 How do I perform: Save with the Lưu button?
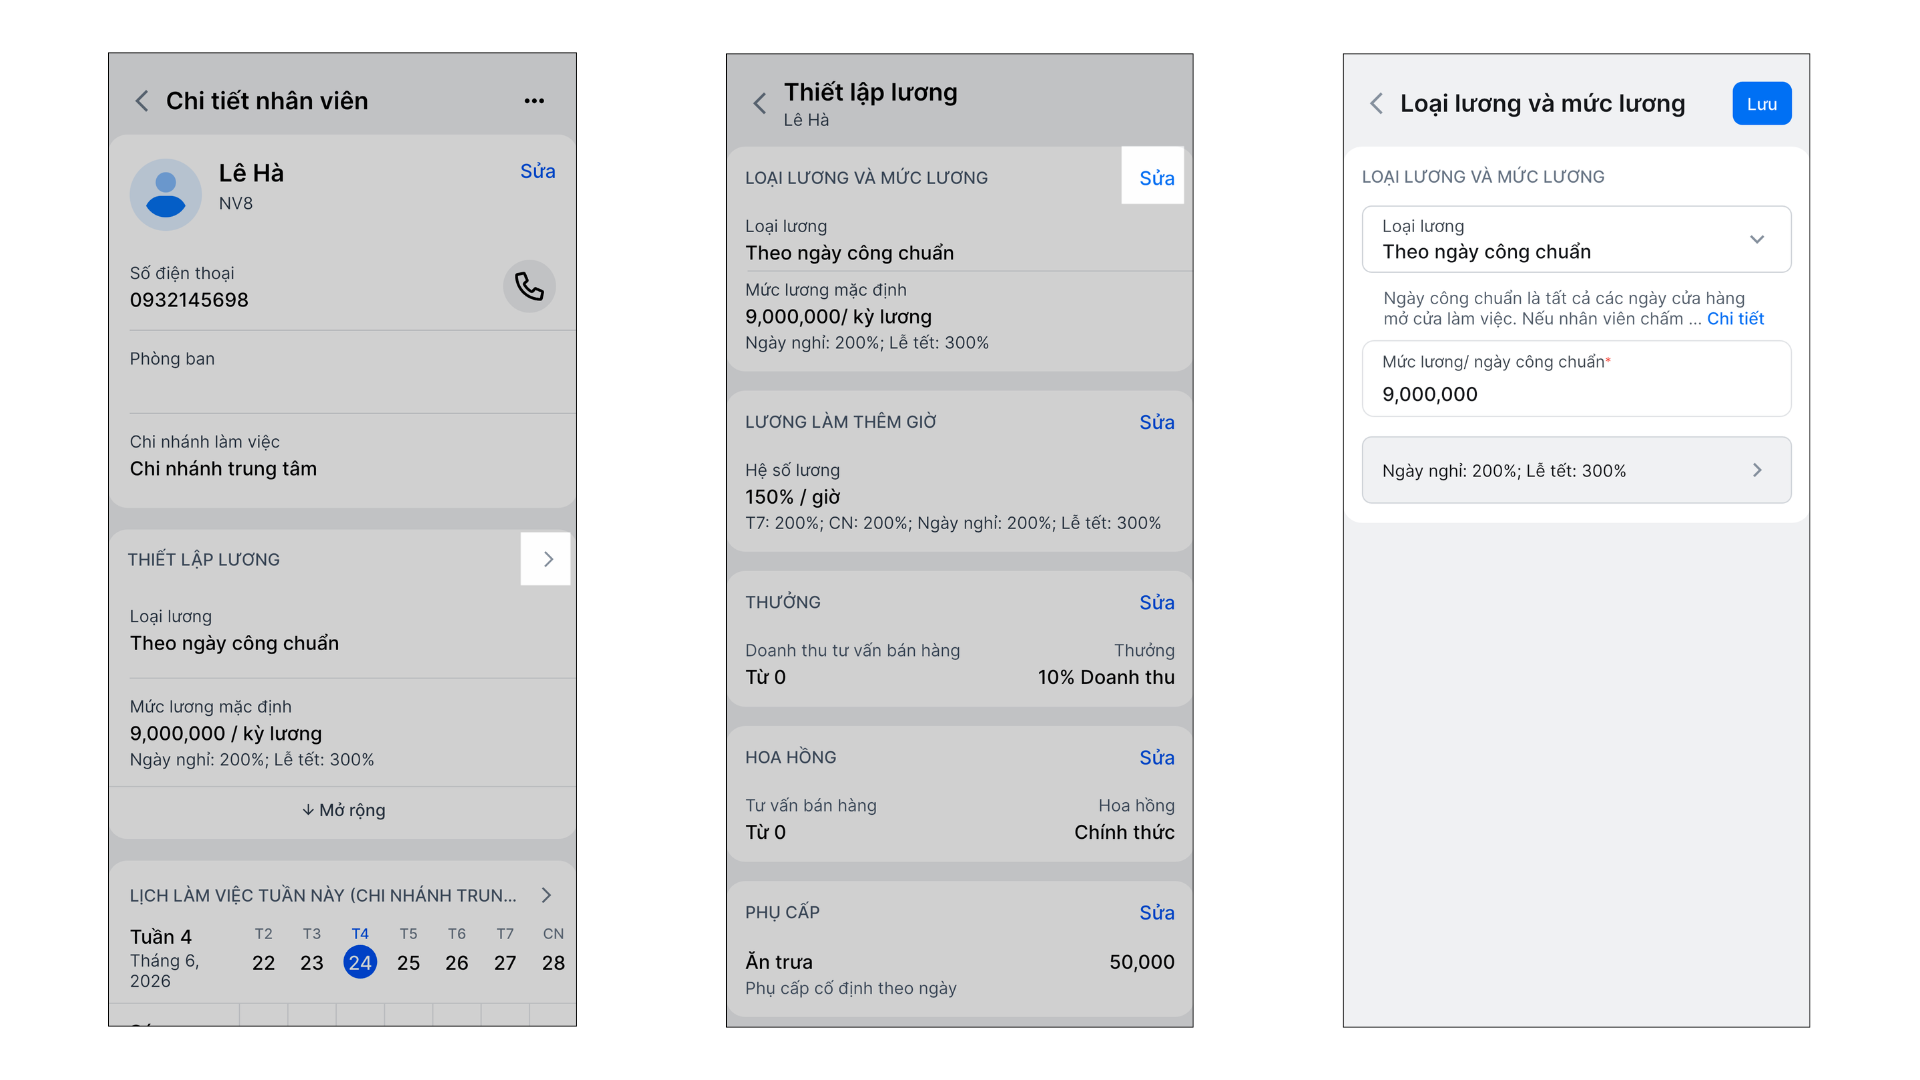(1762, 104)
